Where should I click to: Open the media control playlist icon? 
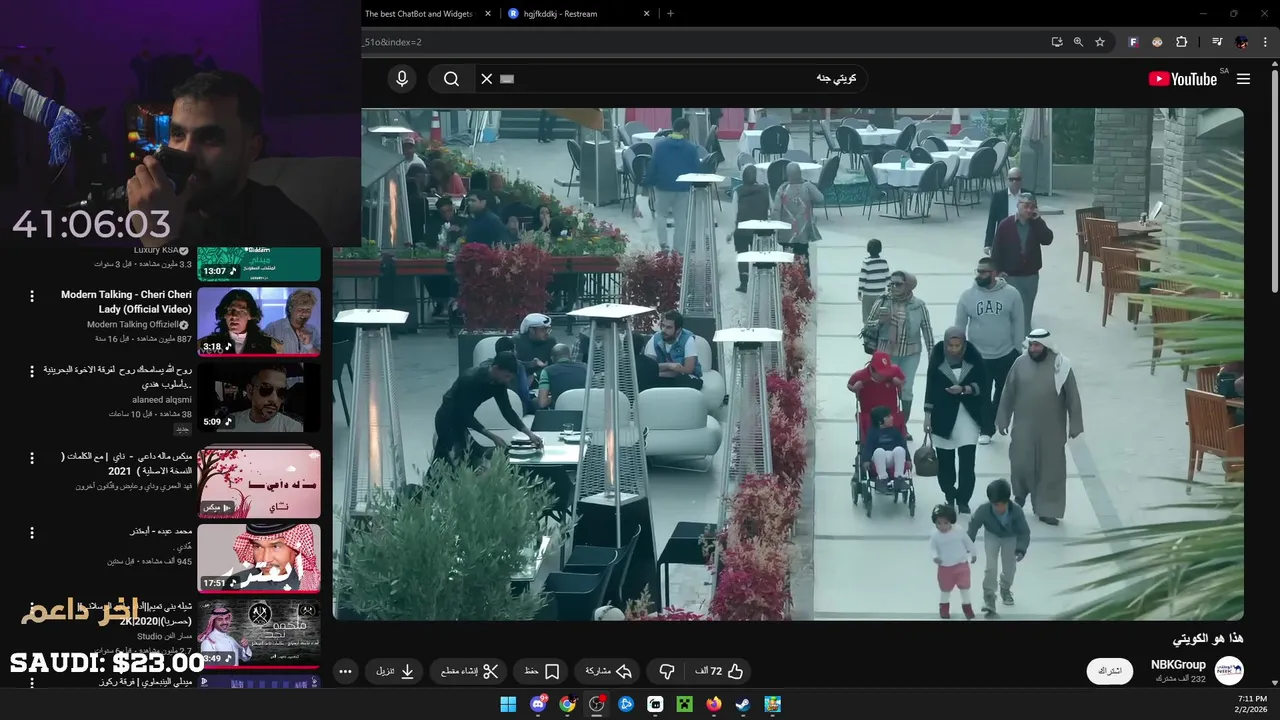click(x=1217, y=42)
